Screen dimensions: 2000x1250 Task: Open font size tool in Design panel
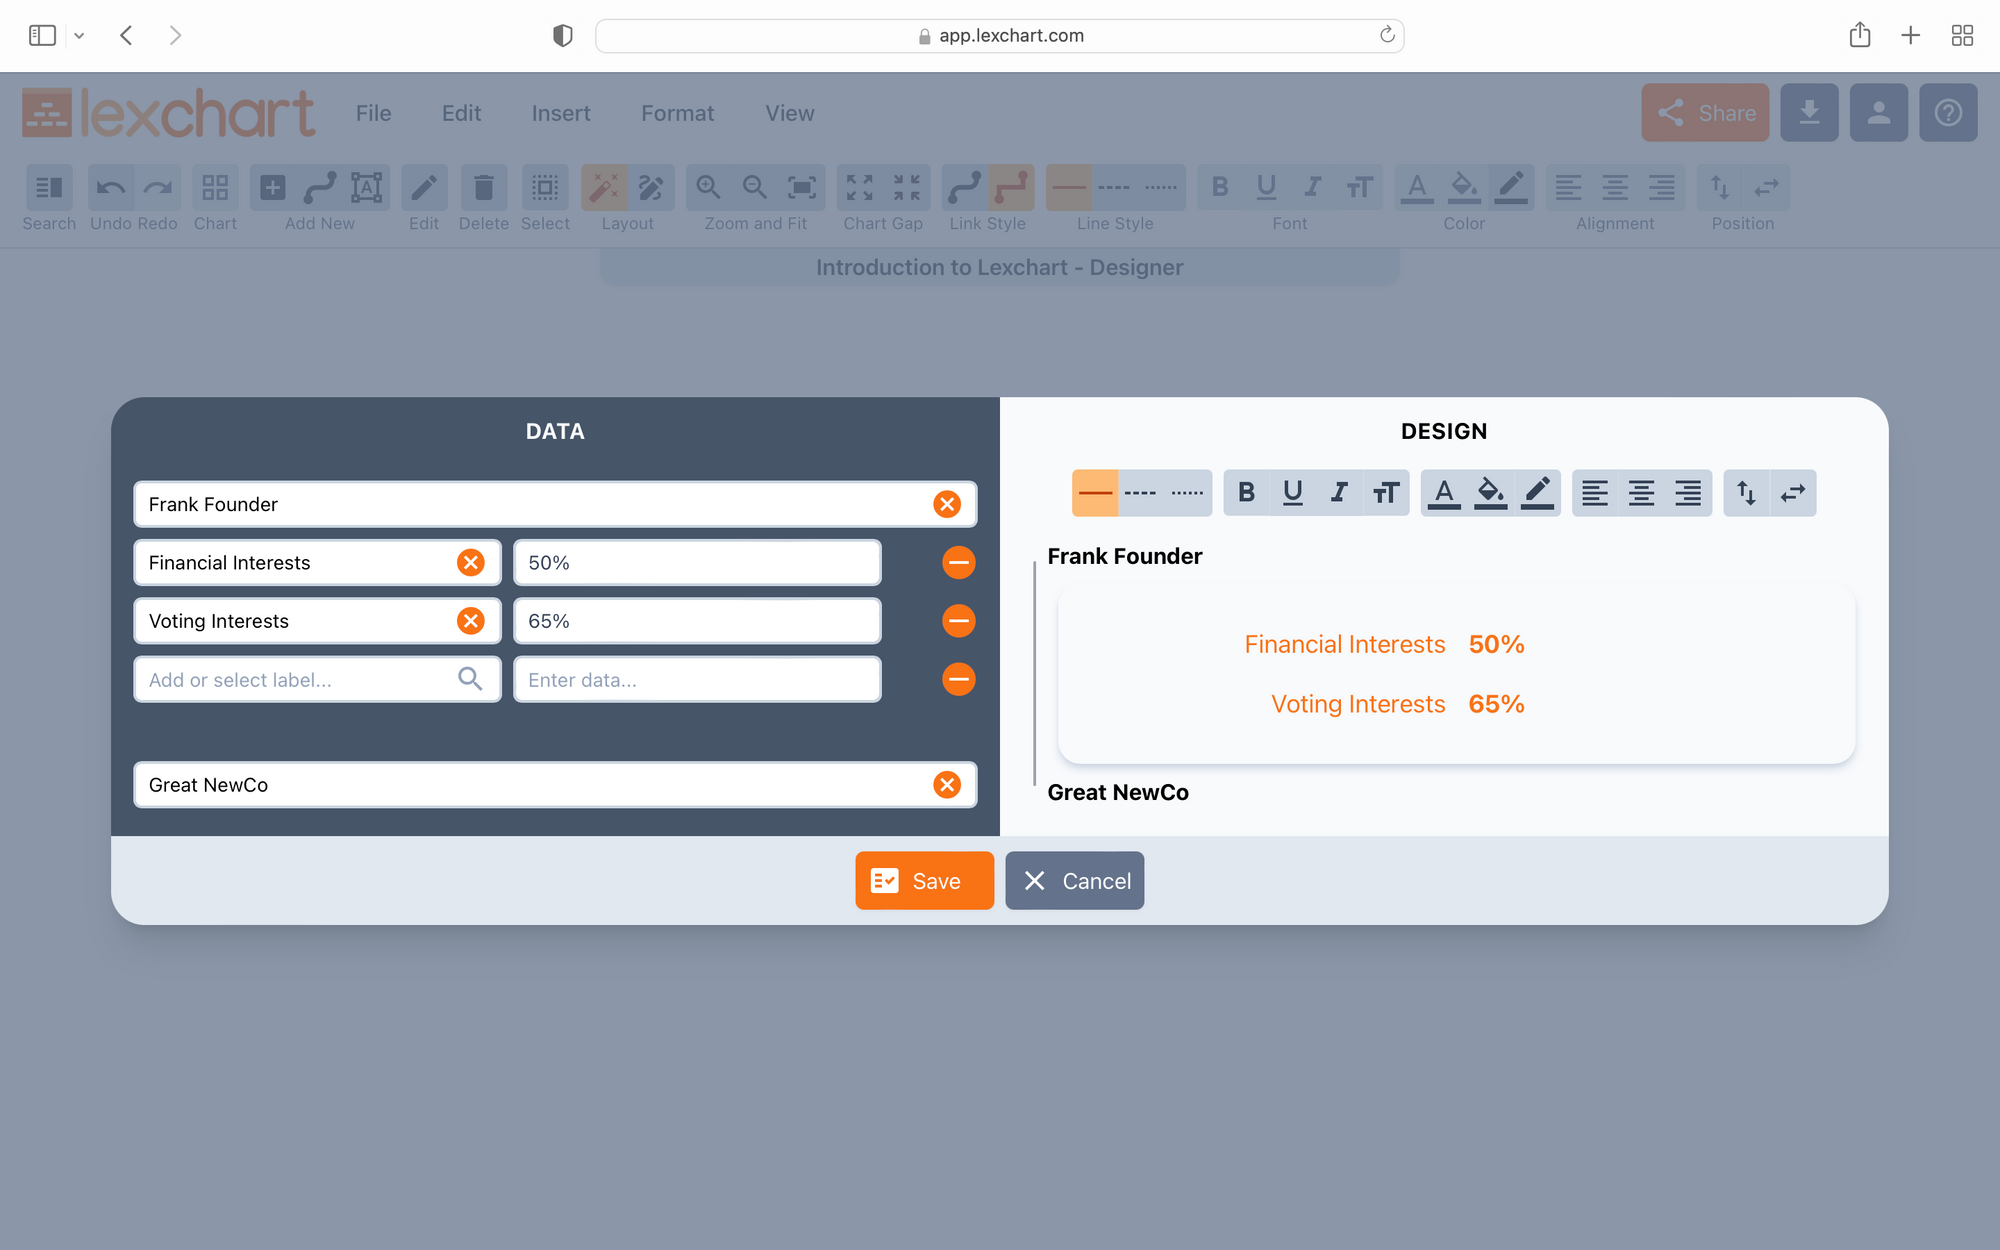coord(1386,493)
